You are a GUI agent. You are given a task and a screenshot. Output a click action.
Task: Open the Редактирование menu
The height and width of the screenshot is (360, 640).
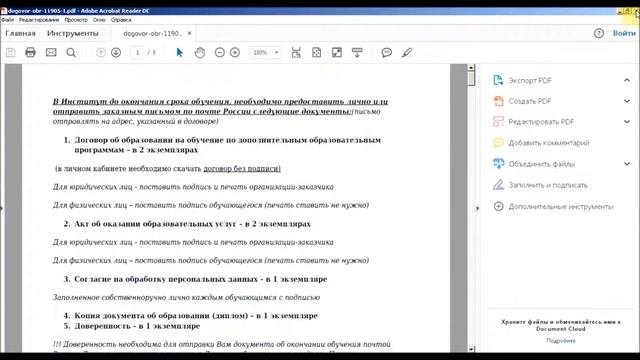point(39,20)
